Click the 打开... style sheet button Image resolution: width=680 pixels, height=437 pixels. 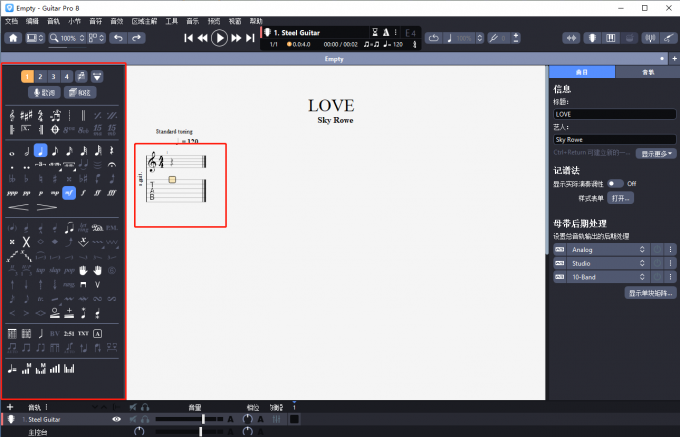tap(622, 198)
